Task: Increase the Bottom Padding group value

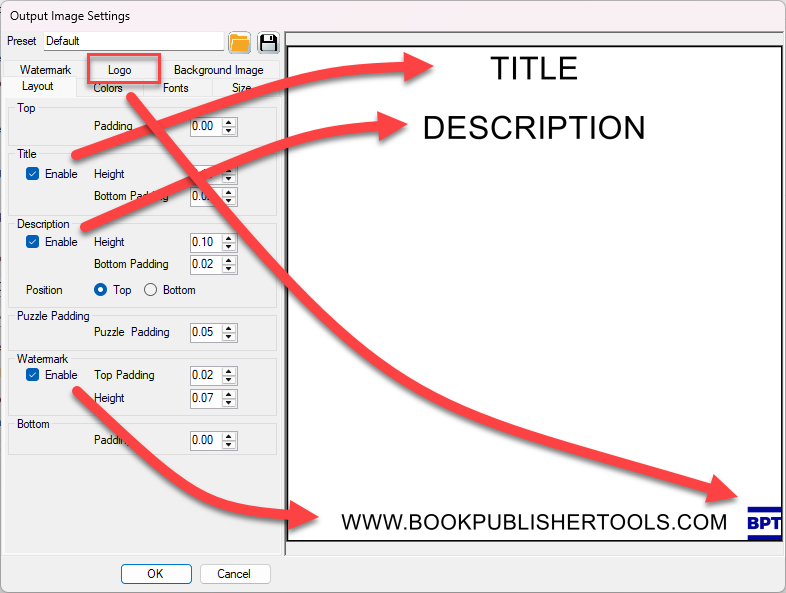Action: pos(229,436)
